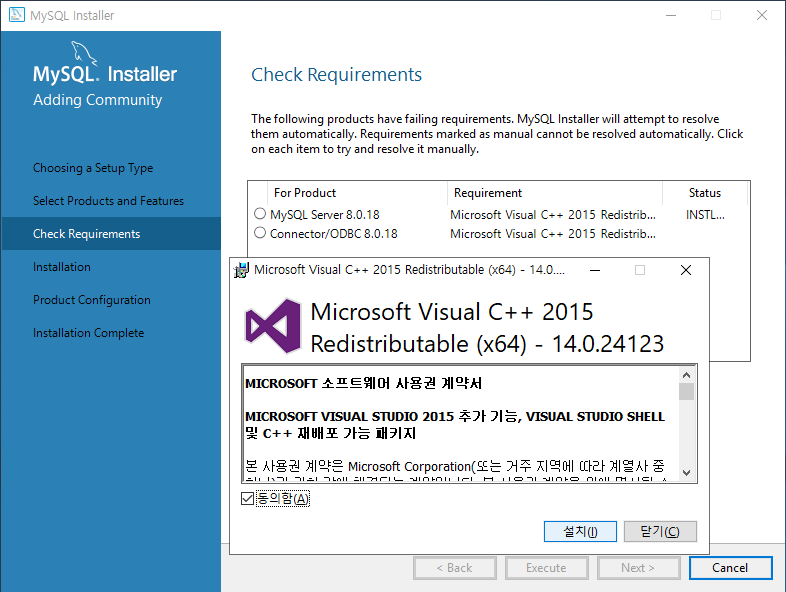Open the Choosing a Setup Type step

click(93, 168)
